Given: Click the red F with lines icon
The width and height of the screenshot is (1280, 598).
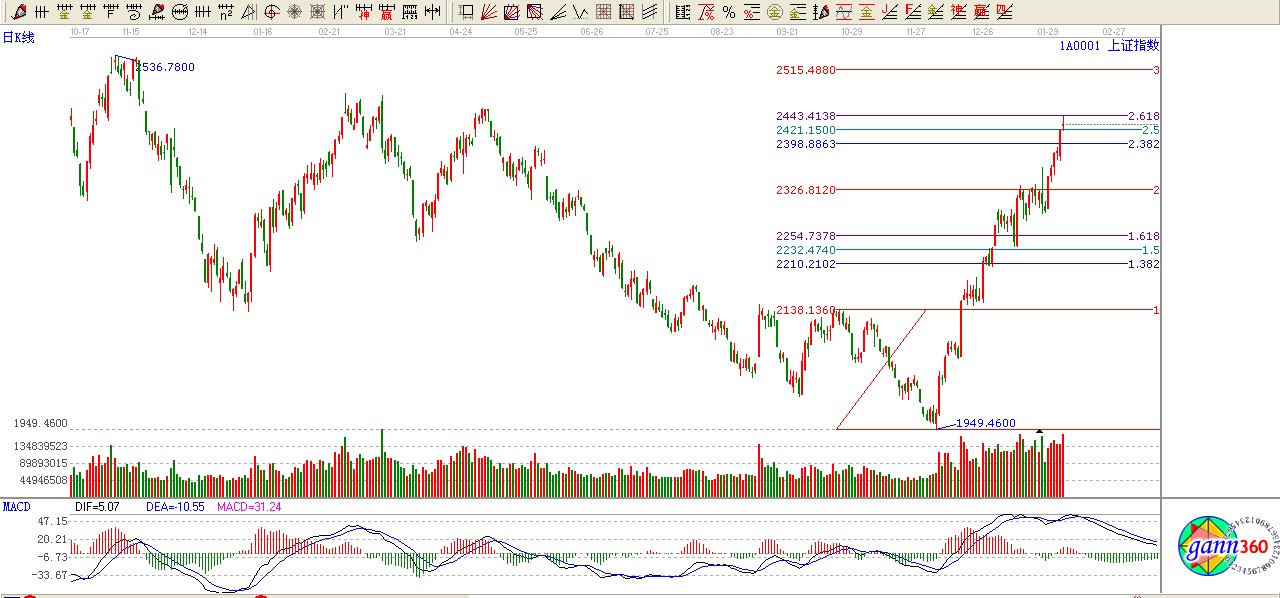Looking at the screenshot, I should [x=912, y=12].
